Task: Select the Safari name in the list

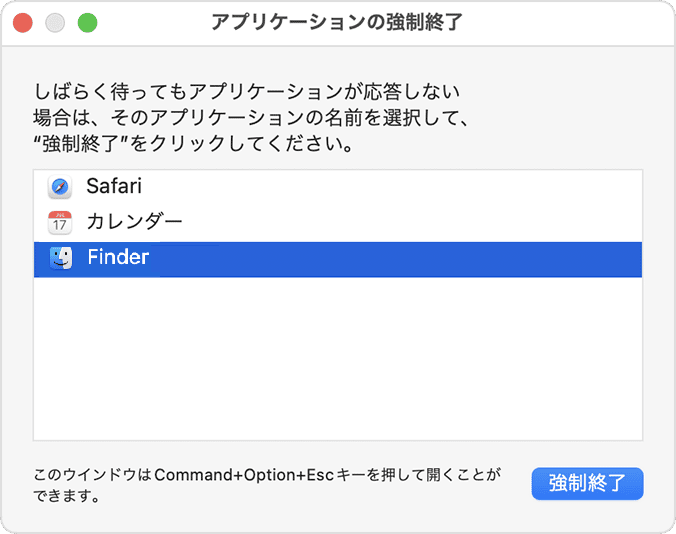Action: 114,187
